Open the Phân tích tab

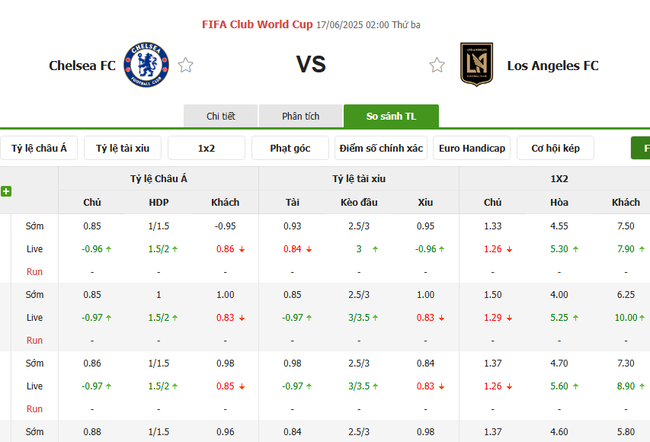coord(299,116)
